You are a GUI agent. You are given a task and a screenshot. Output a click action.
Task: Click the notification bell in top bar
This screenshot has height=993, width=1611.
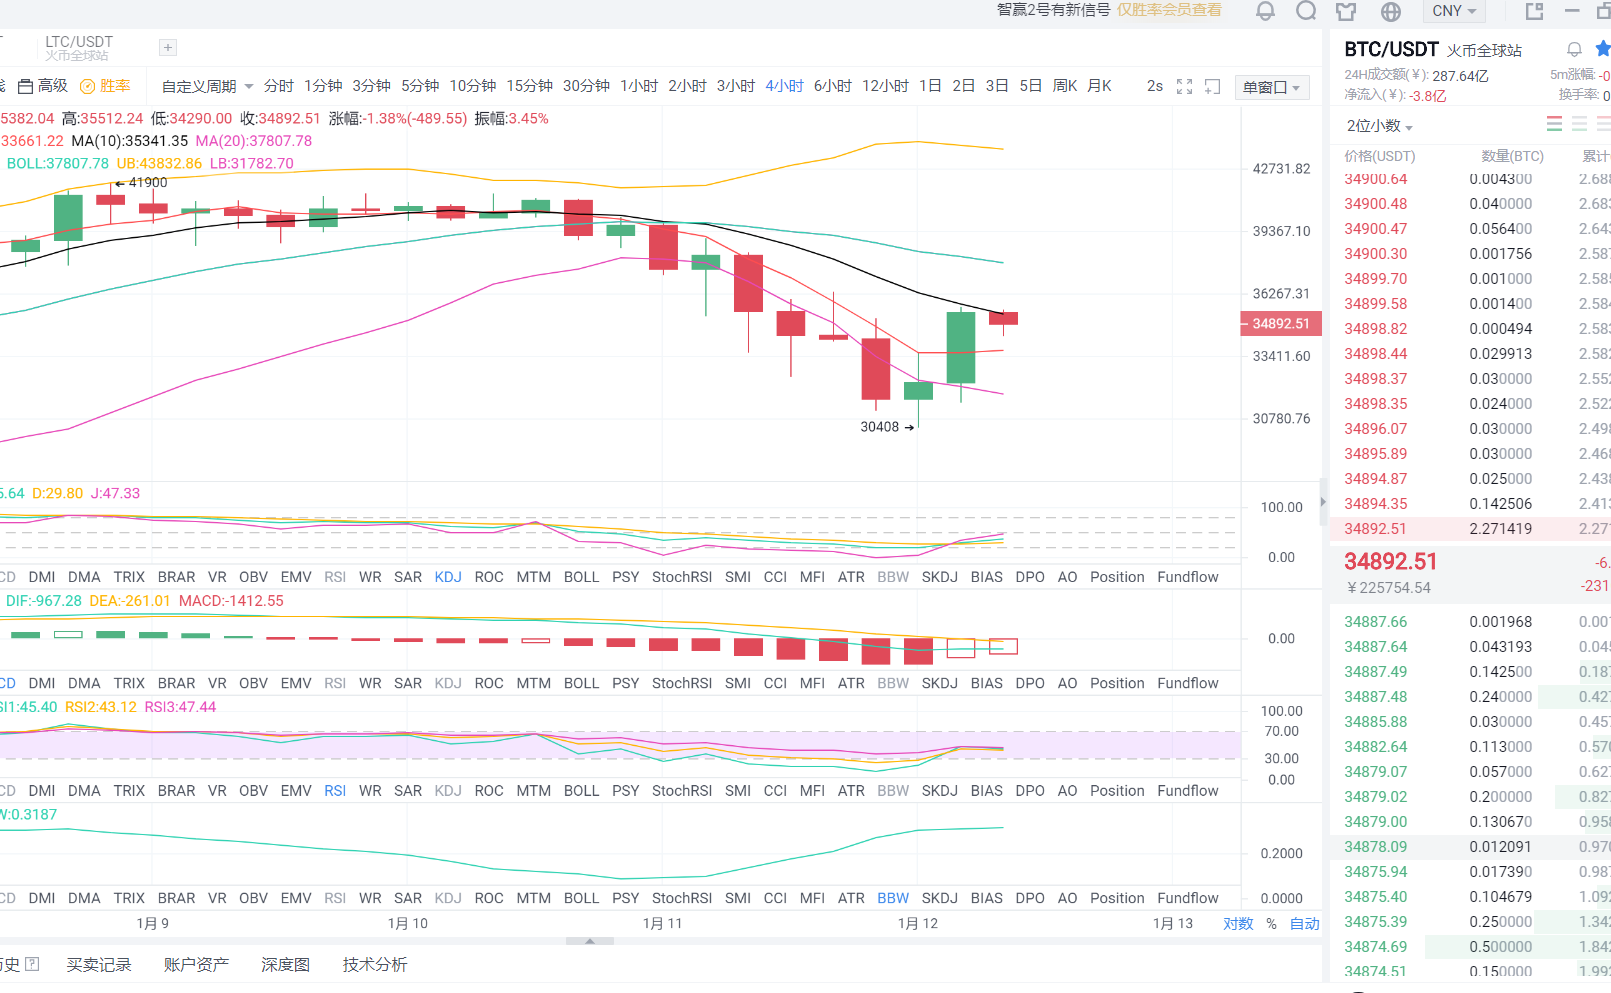point(1265,11)
